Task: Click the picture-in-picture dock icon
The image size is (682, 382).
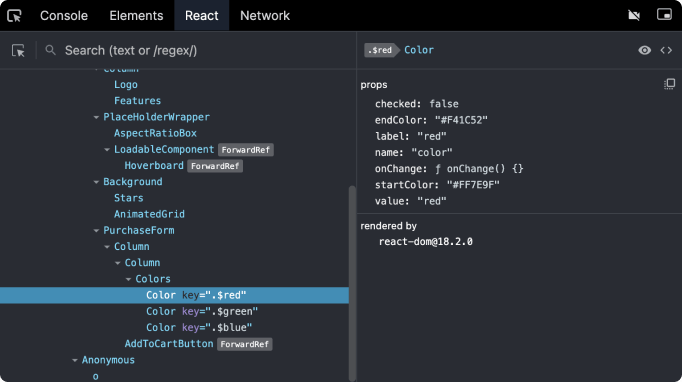Action: 664,15
